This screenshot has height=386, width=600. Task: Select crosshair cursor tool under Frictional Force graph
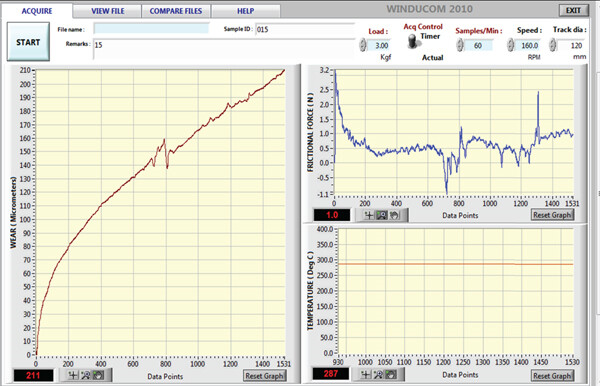368,215
